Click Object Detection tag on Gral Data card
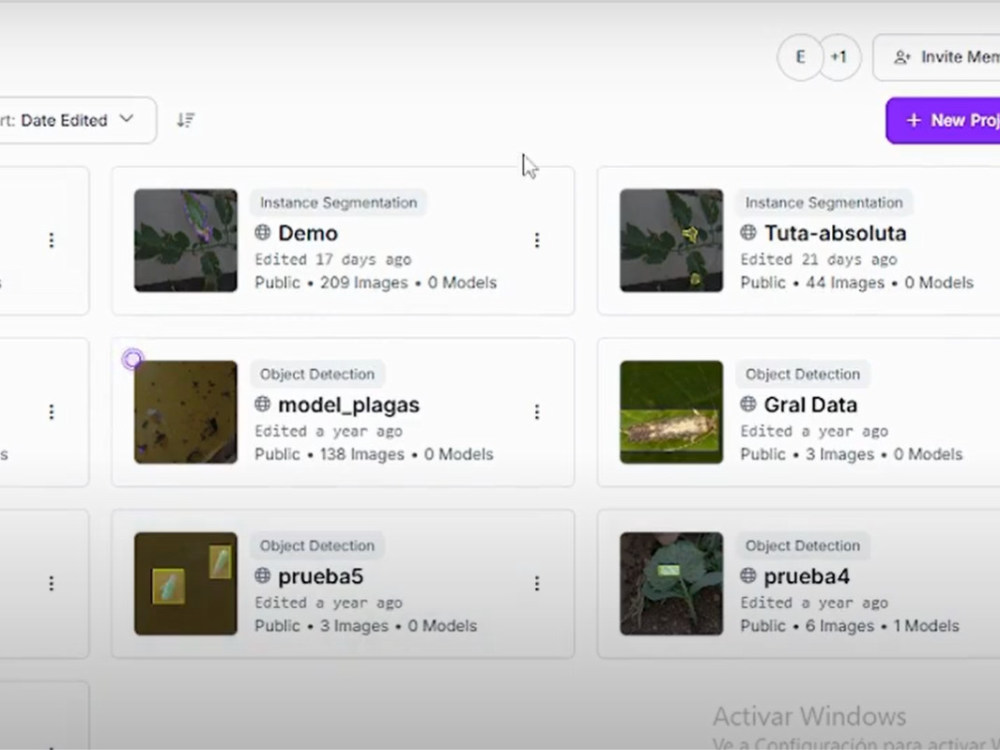 click(x=803, y=374)
